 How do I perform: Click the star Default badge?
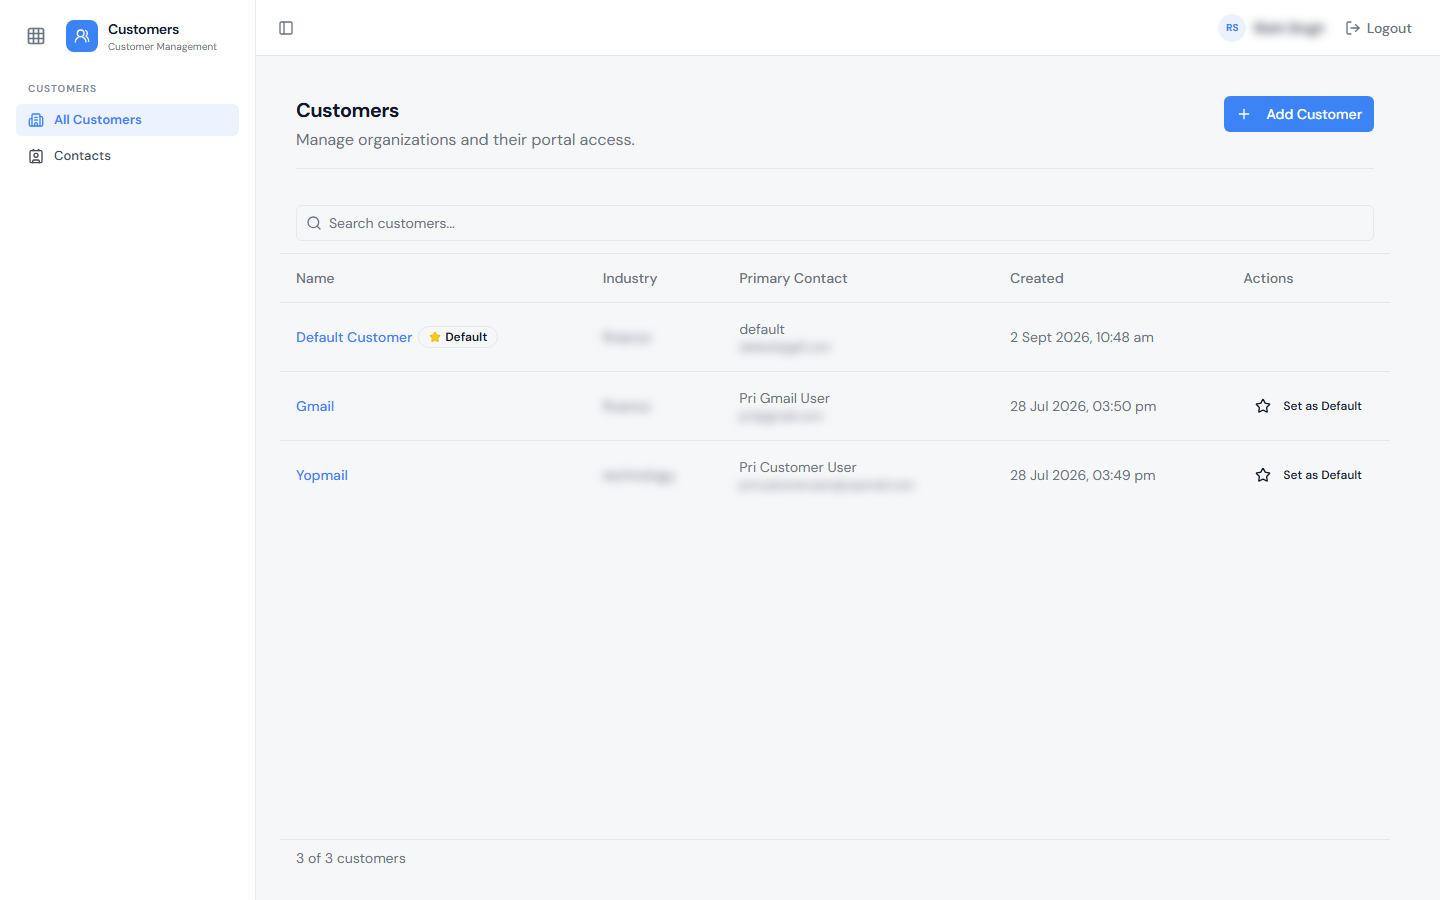(458, 337)
